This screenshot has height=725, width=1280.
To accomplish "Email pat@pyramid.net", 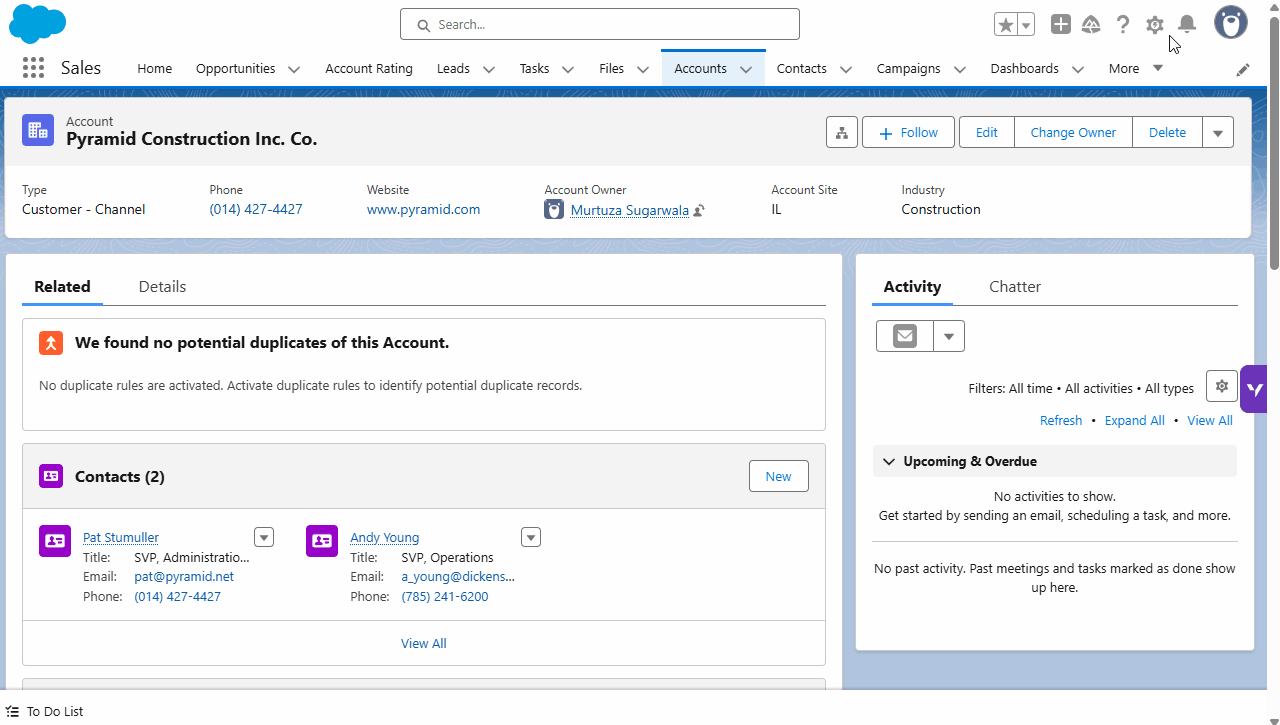I will (x=184, y=577).
